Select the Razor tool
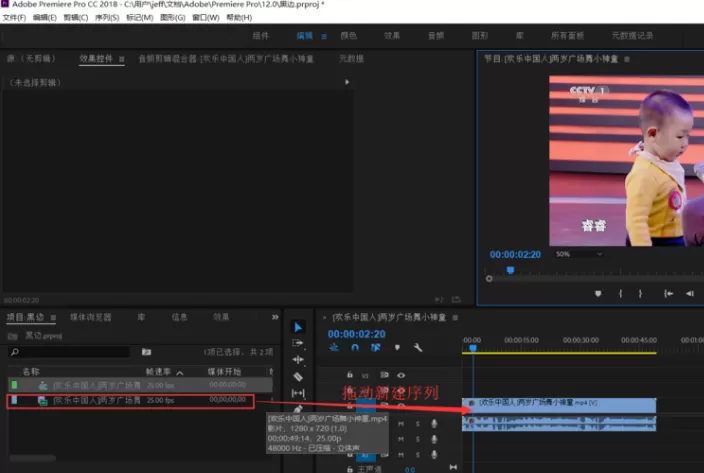Viewport: 704px width, 473px height. [298, 377]
